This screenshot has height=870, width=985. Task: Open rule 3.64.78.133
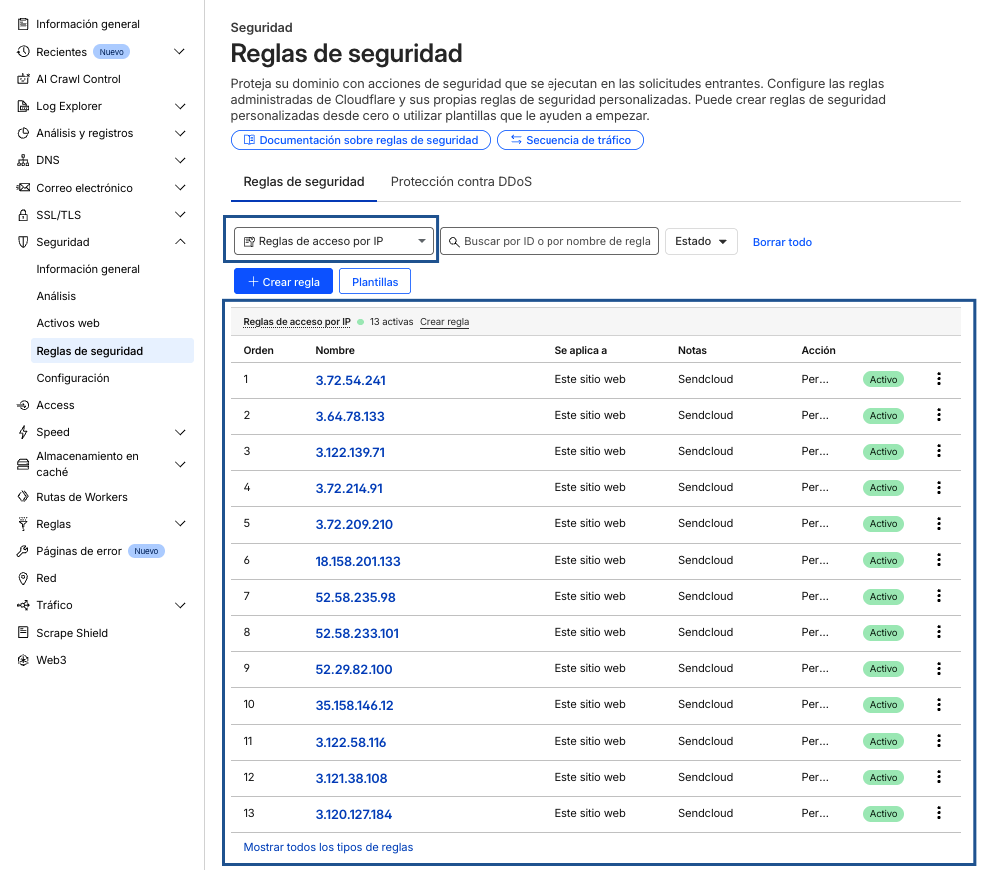click(x=350, y=416)
